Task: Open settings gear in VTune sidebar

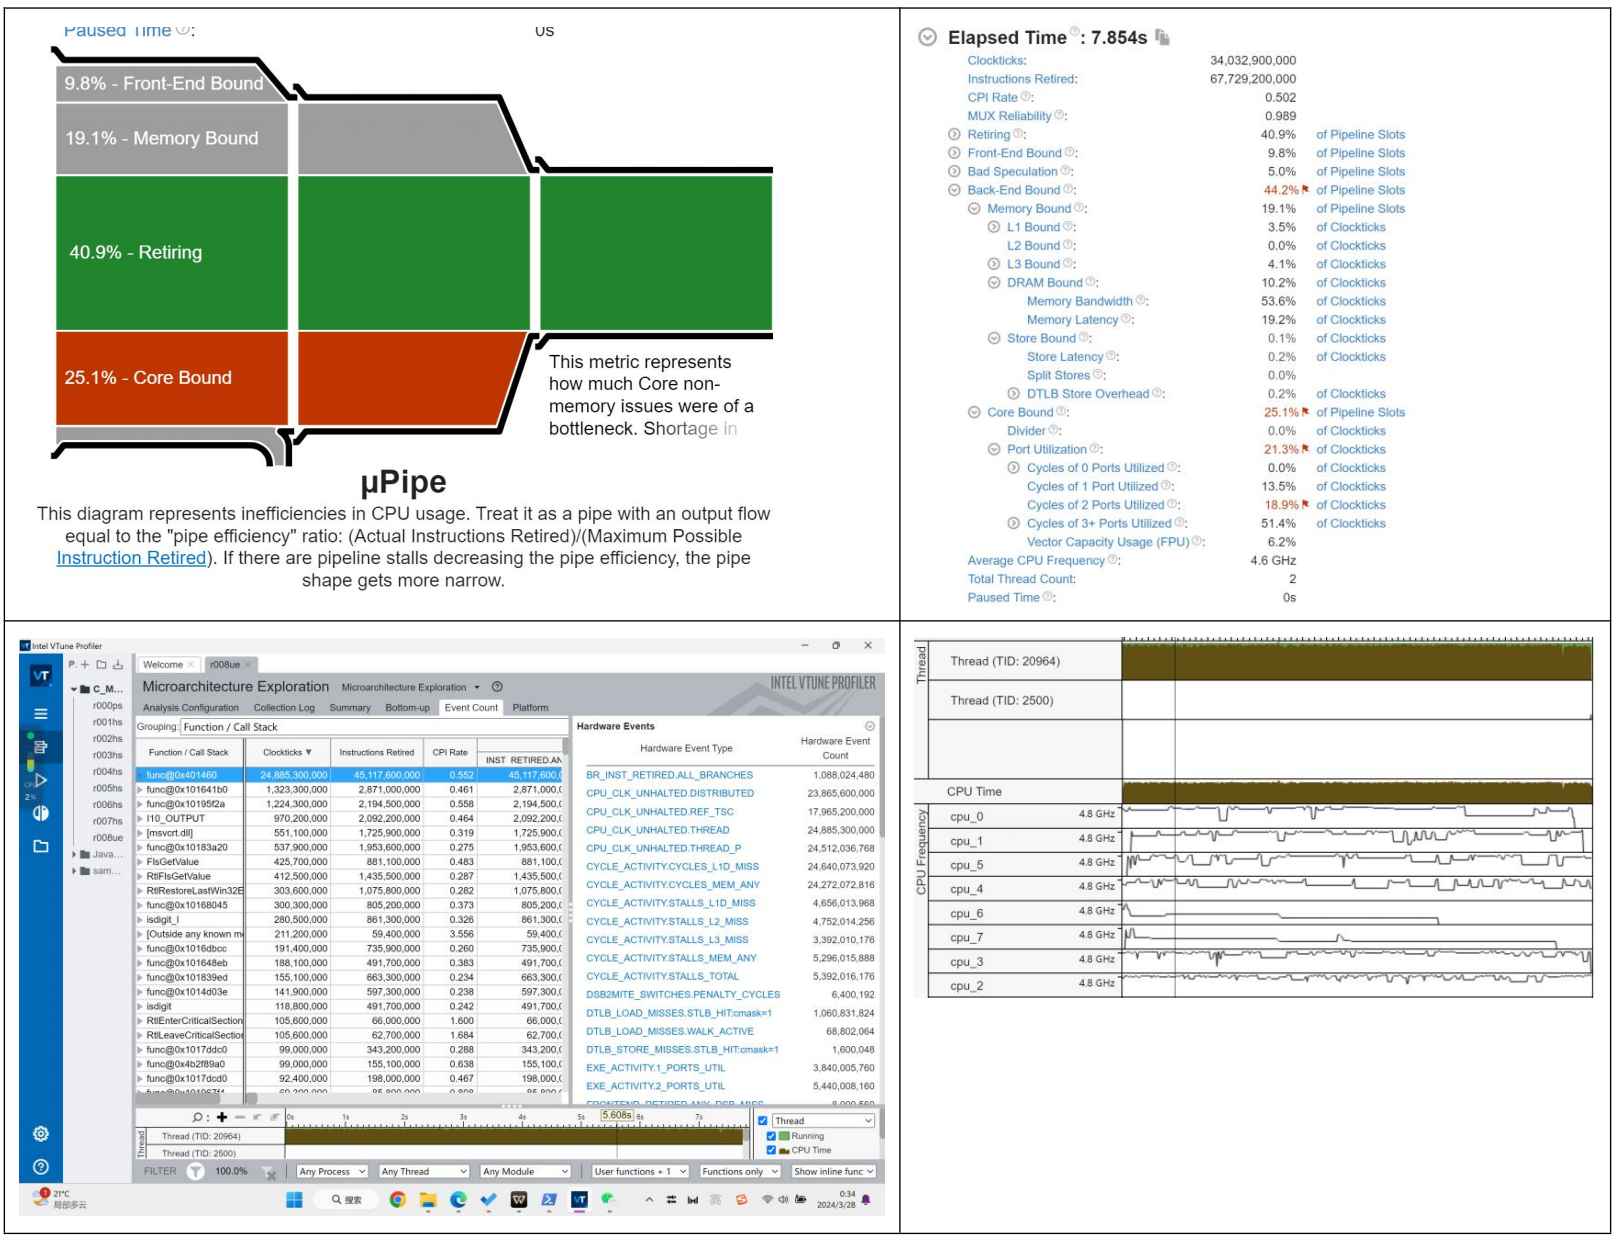Action: coord(40,1134)
